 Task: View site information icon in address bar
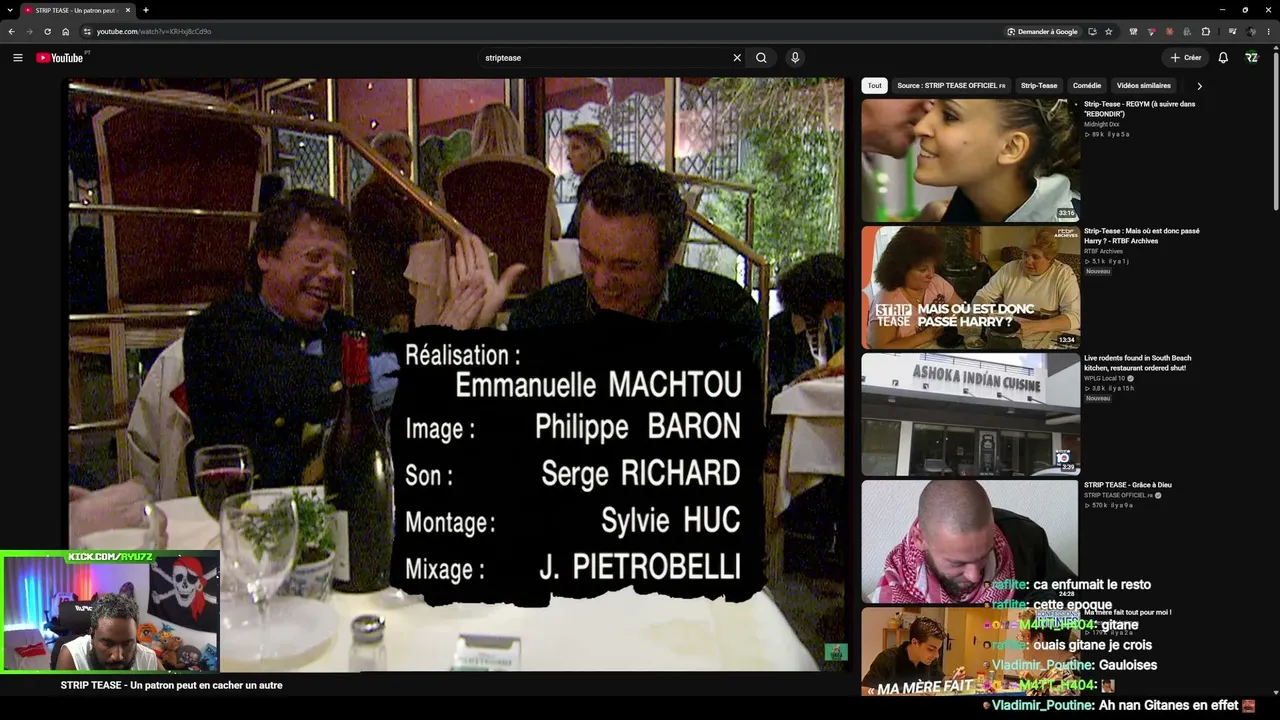coord(87,31)
